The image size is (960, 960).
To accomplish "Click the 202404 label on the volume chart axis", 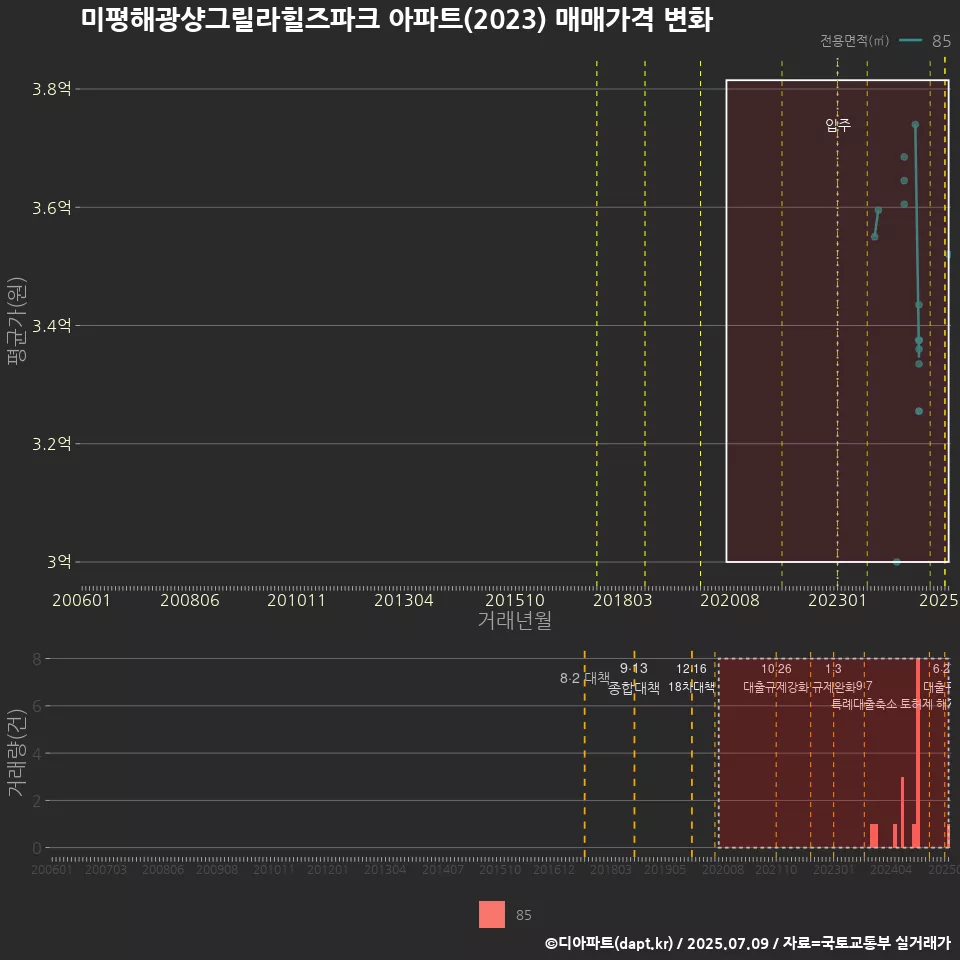I will pyautogui.click(x=891, y=869).
